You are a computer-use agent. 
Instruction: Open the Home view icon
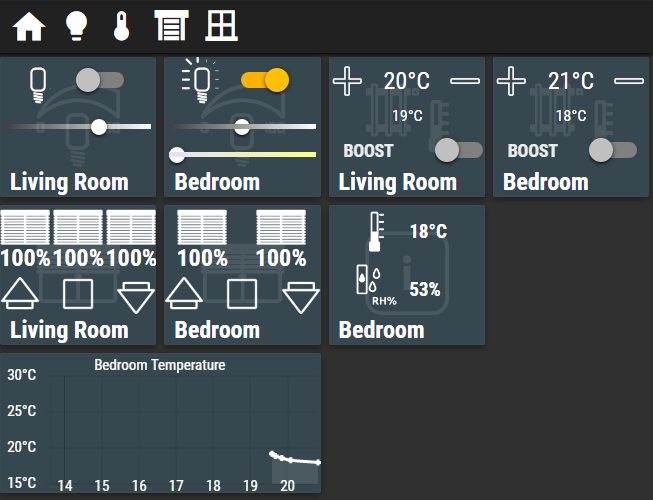[x=29, y=27]
